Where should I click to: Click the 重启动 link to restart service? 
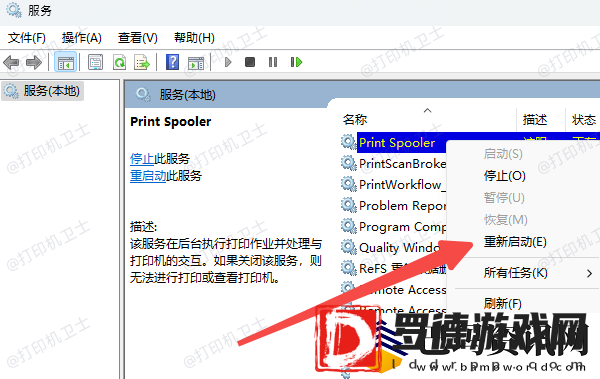click(148, 176)
